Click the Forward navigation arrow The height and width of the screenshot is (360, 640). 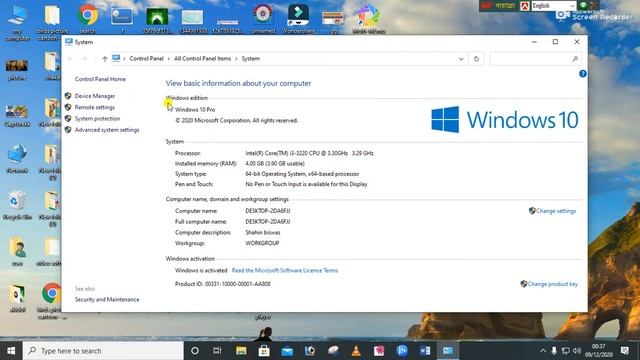[x=84, y=59]
